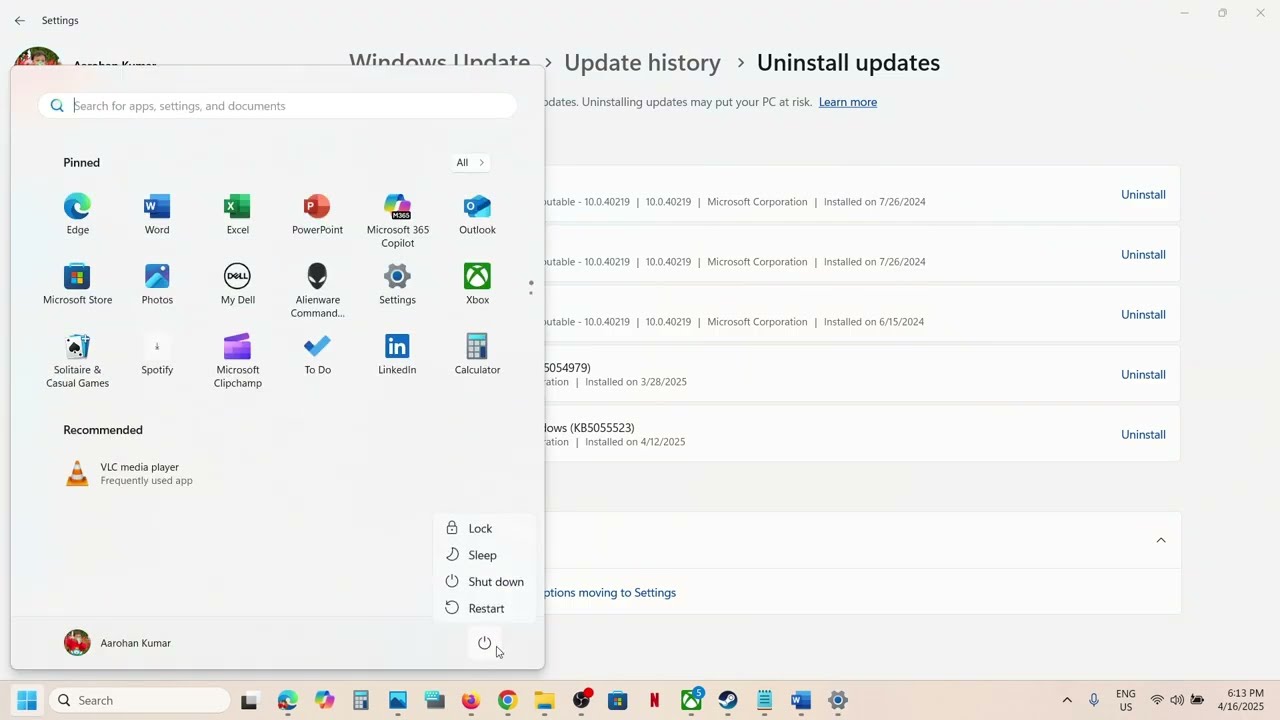Launch Microsoft Clipchamp
The width and height of the screenshot is (1280, 720).
[x=237, y=360]
